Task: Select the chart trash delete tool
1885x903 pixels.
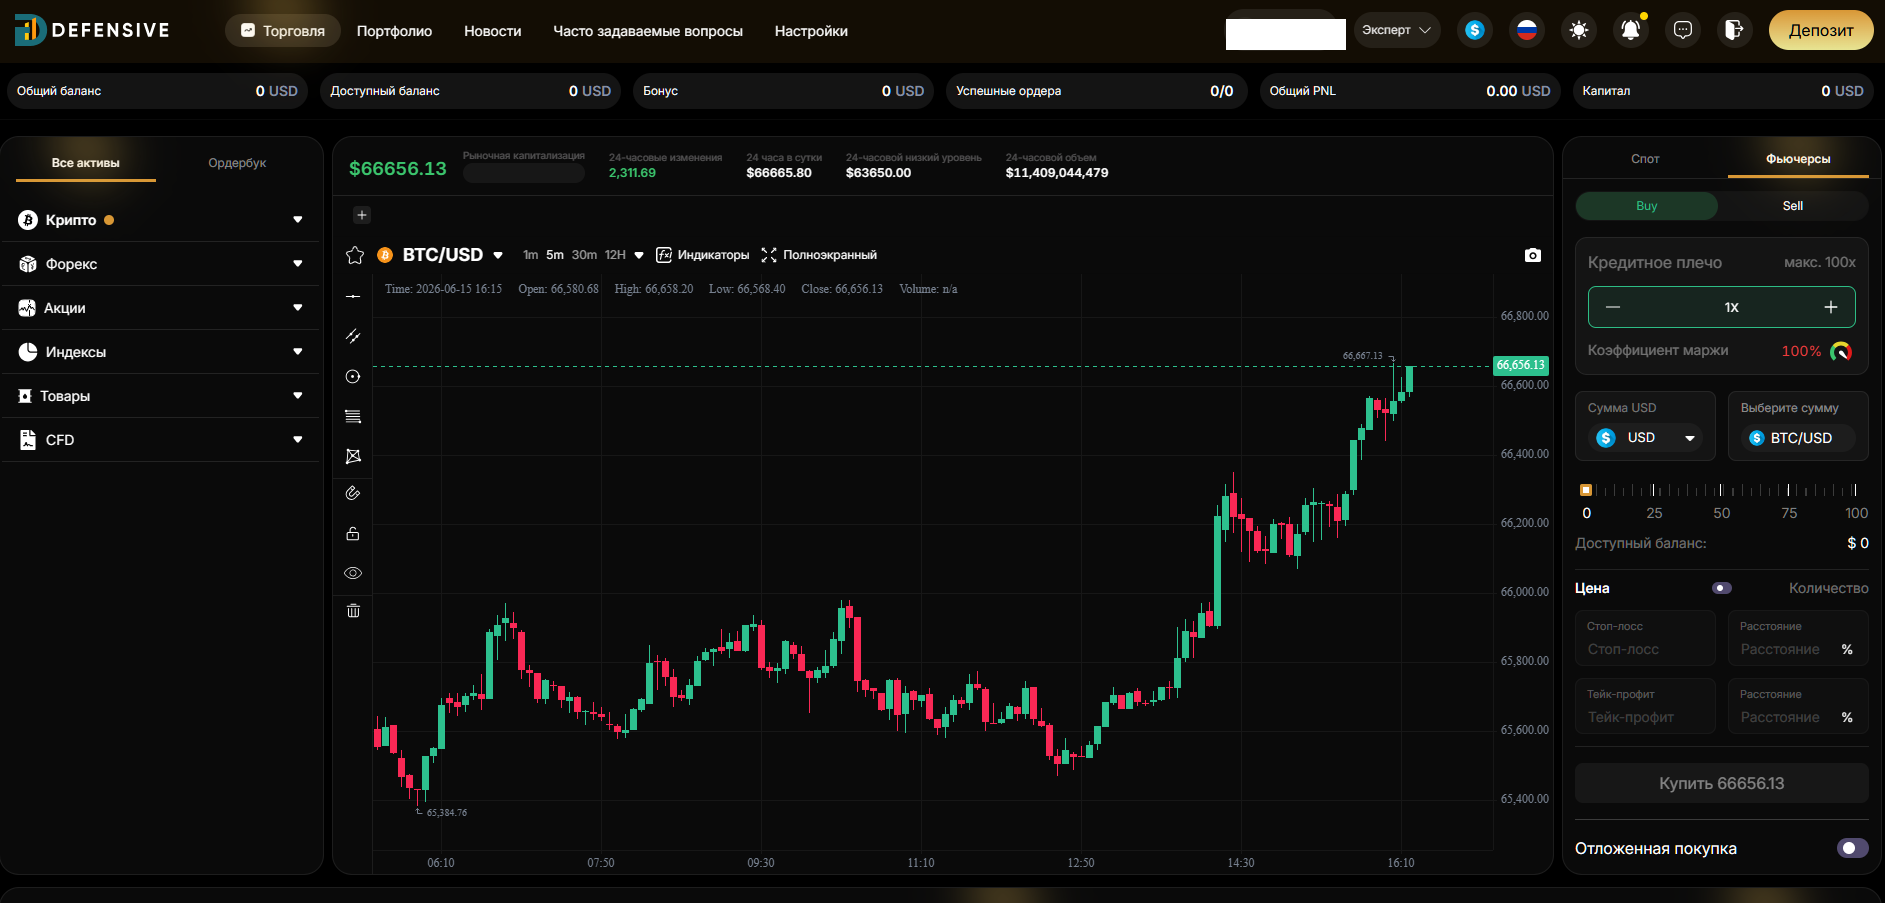Action: tap(353, 610)
